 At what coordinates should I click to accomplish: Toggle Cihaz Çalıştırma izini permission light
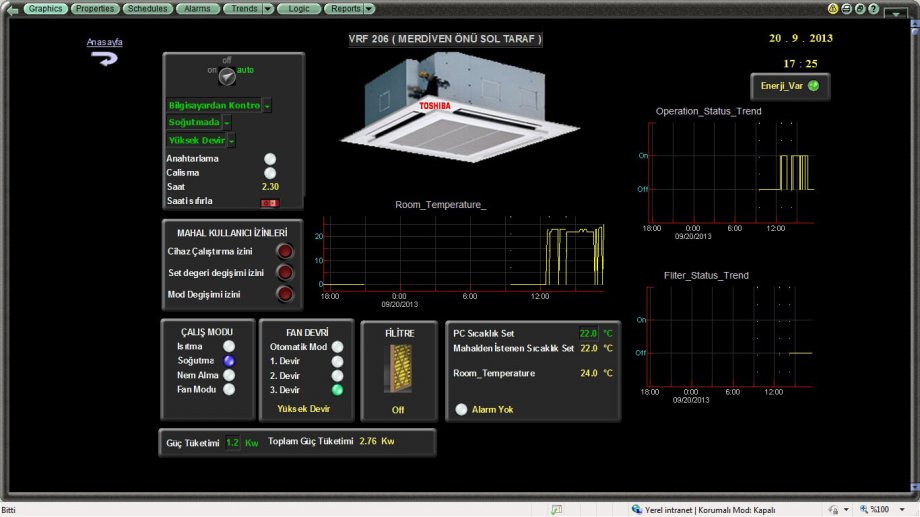[x=285, y=251]
